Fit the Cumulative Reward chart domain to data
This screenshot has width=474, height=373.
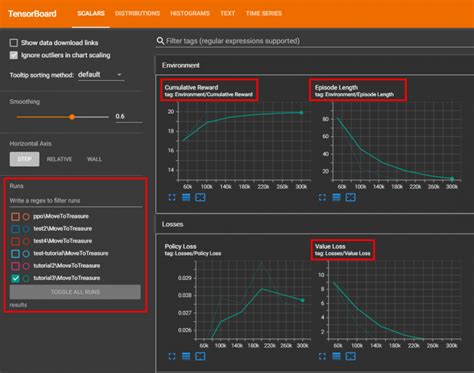point(200,197)
